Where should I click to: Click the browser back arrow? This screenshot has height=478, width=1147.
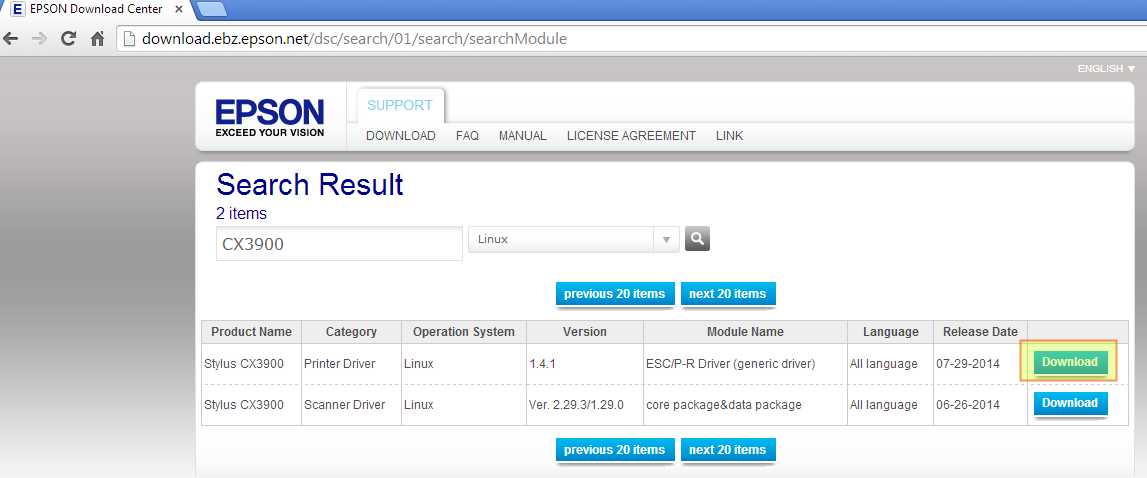pos(11,39)
